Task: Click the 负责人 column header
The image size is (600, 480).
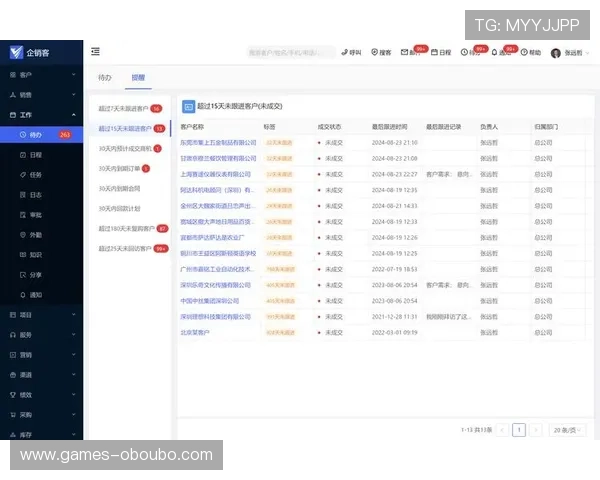Action: tap(489, 127)
